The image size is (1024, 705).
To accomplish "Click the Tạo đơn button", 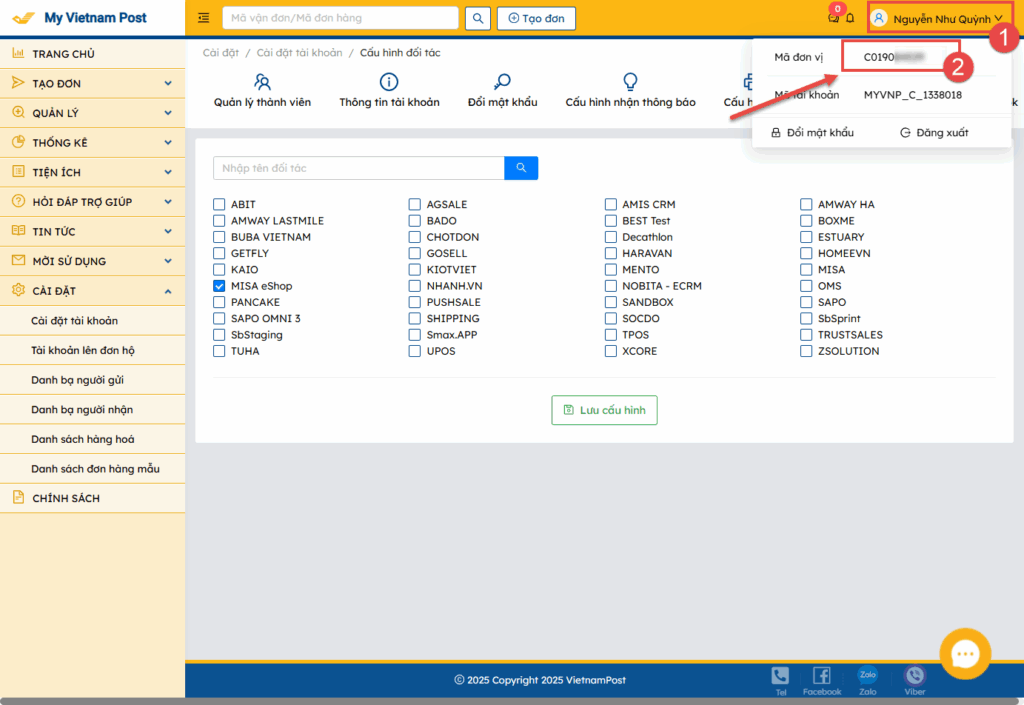I will coord(536,18).
